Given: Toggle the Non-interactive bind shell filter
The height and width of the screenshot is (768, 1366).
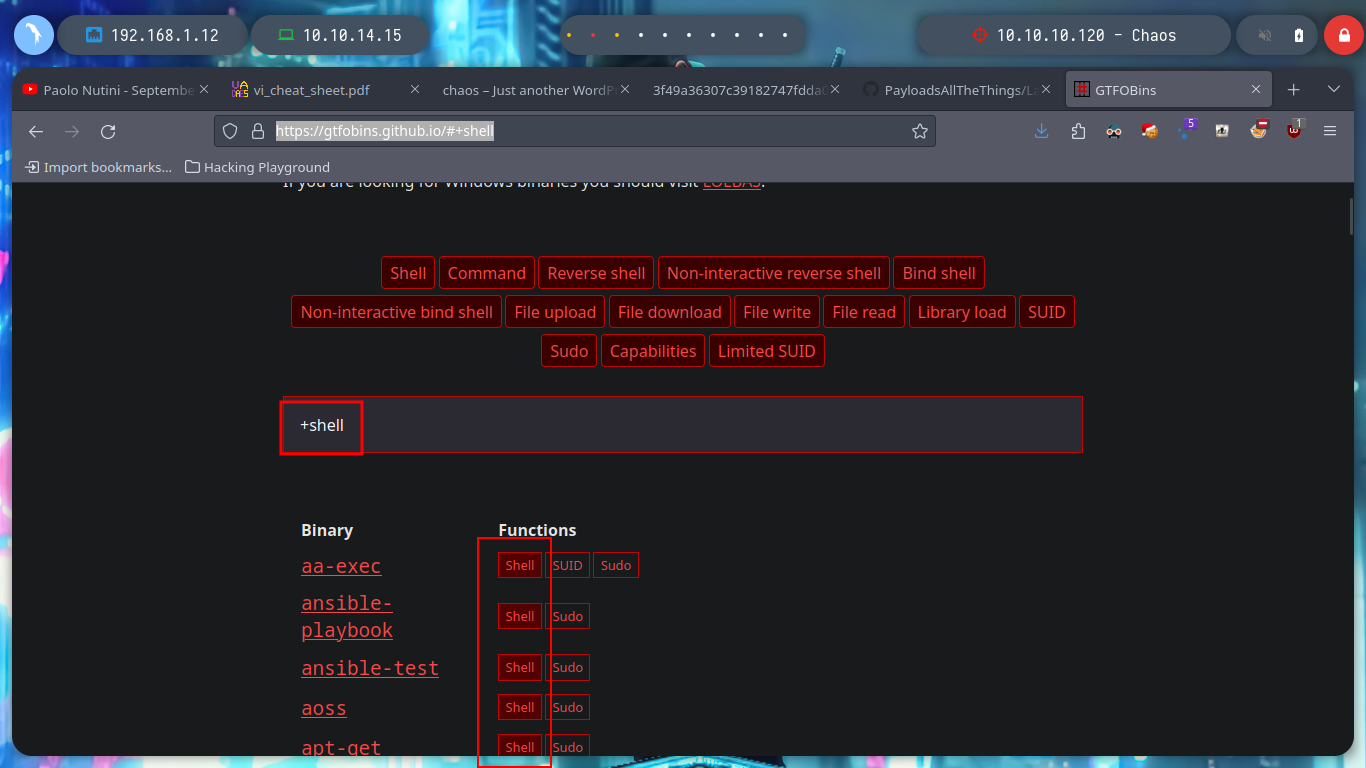Looking at the screenshot, I should tap(396, 312).
